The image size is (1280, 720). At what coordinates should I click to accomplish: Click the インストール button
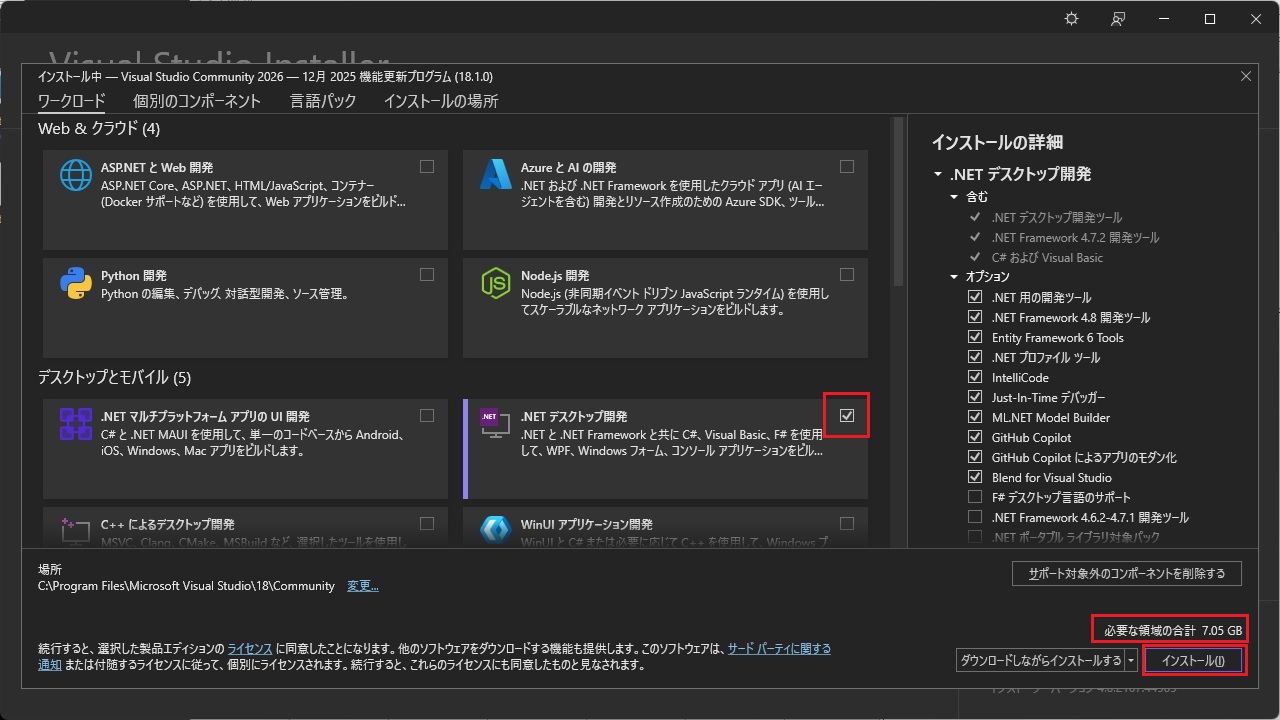[x=1193, y=661]
